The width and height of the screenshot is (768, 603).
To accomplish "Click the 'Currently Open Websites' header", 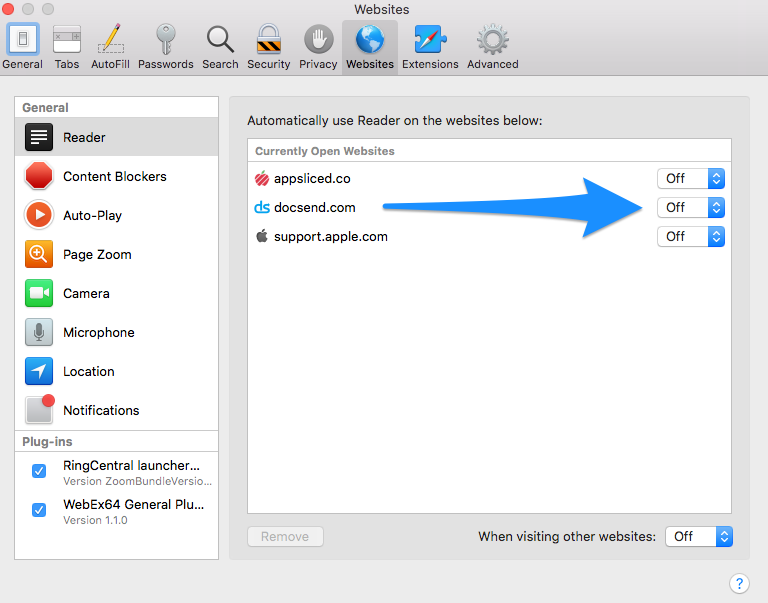I will pyautogui.click(x=325, y=151).
